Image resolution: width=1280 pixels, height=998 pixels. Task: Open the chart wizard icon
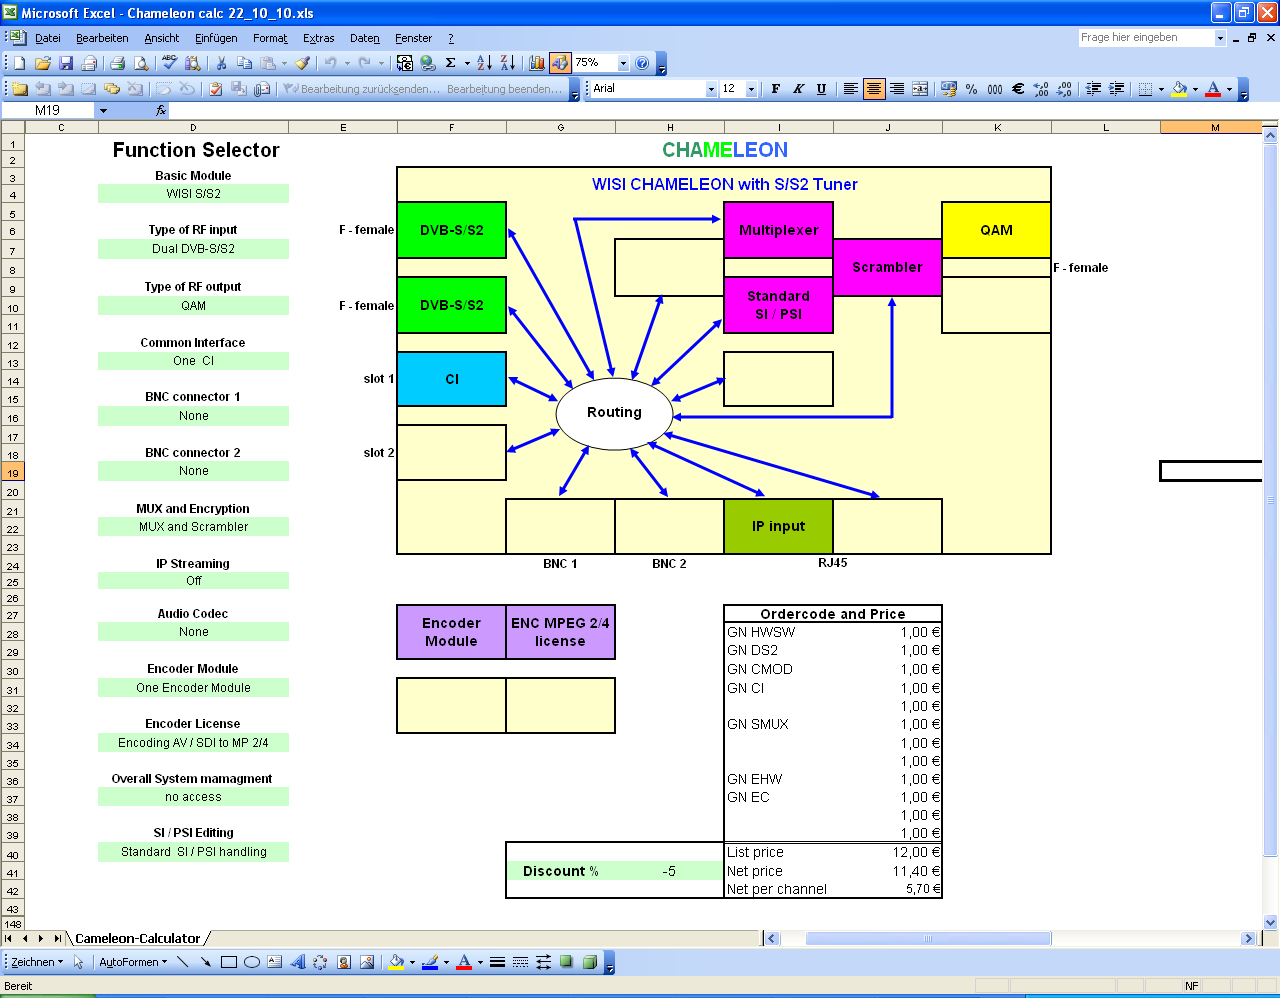click(x=537, y=63)
